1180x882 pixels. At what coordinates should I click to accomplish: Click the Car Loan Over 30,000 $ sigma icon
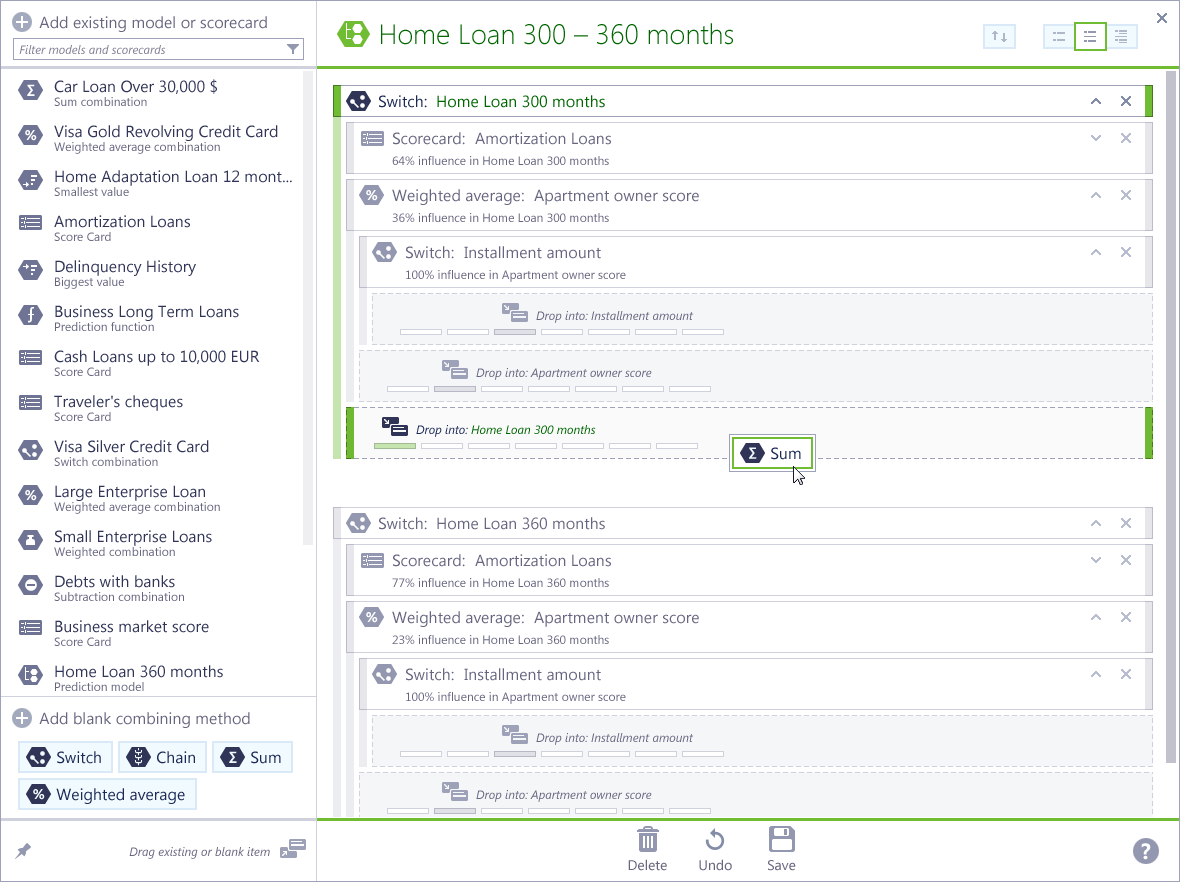click(30, 91)
